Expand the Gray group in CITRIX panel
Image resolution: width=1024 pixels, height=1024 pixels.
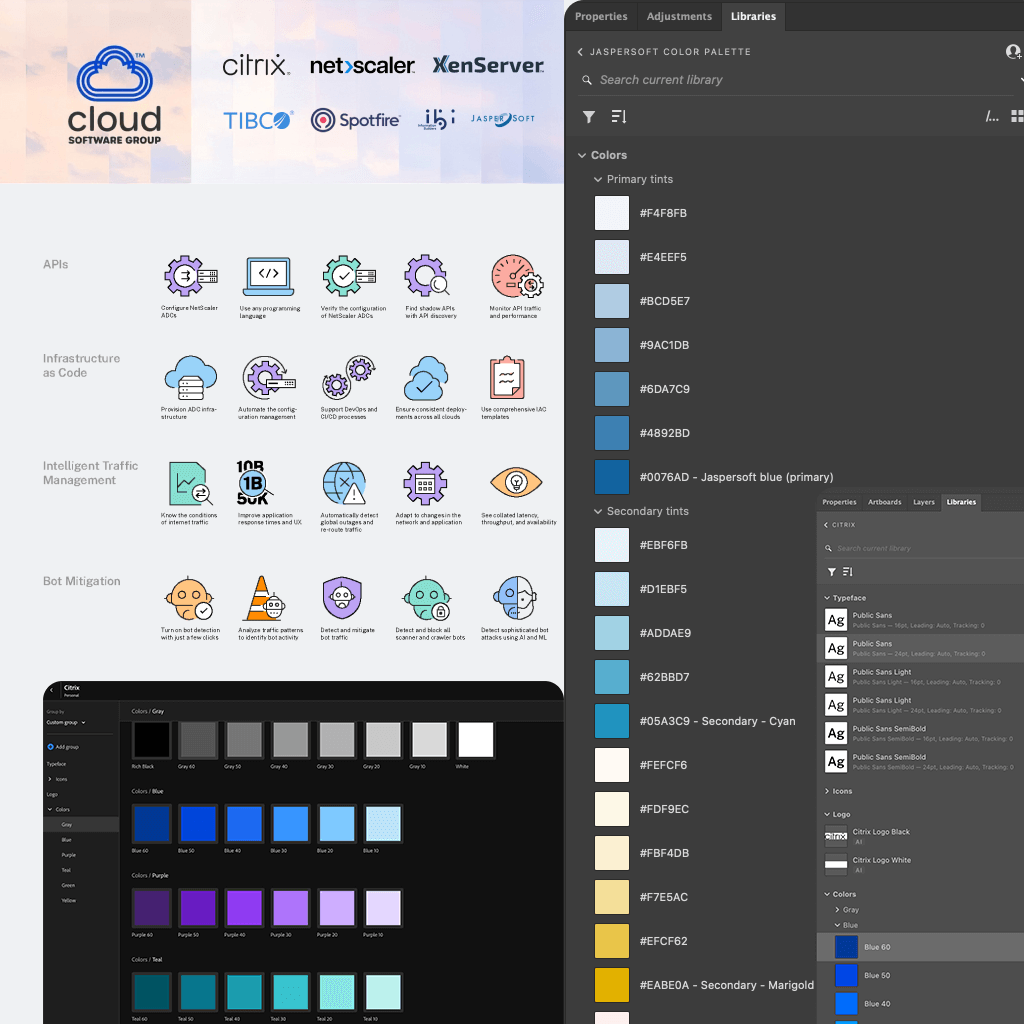[837, 910]
